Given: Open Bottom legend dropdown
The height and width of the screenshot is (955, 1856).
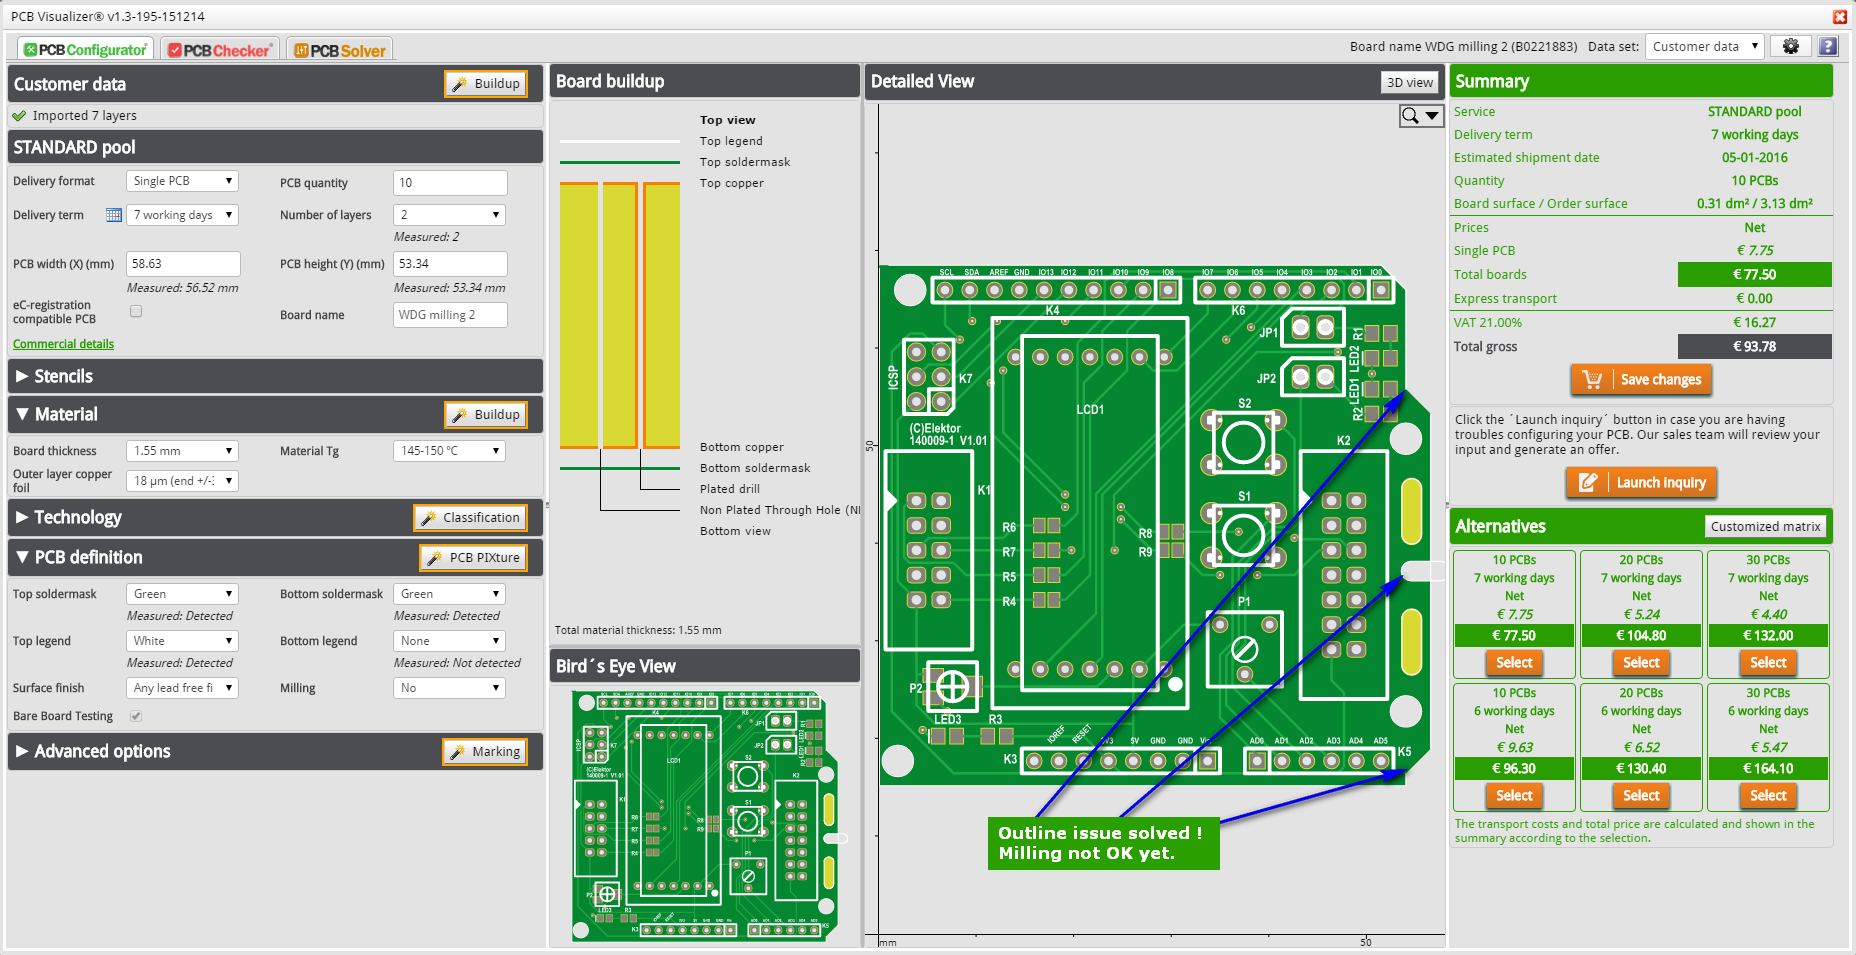Looking at the screenshot, I should (449, 641).
